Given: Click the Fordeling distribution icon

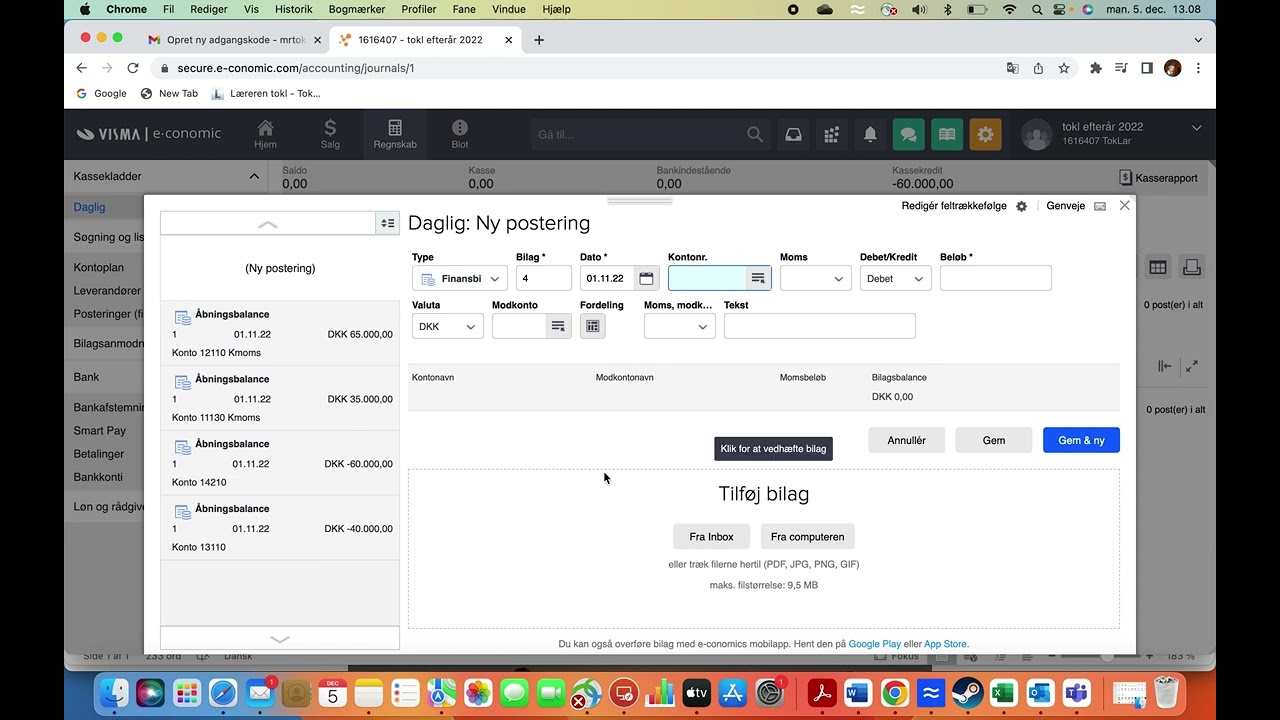Looking at the screenshot, I should click(592, 326).
